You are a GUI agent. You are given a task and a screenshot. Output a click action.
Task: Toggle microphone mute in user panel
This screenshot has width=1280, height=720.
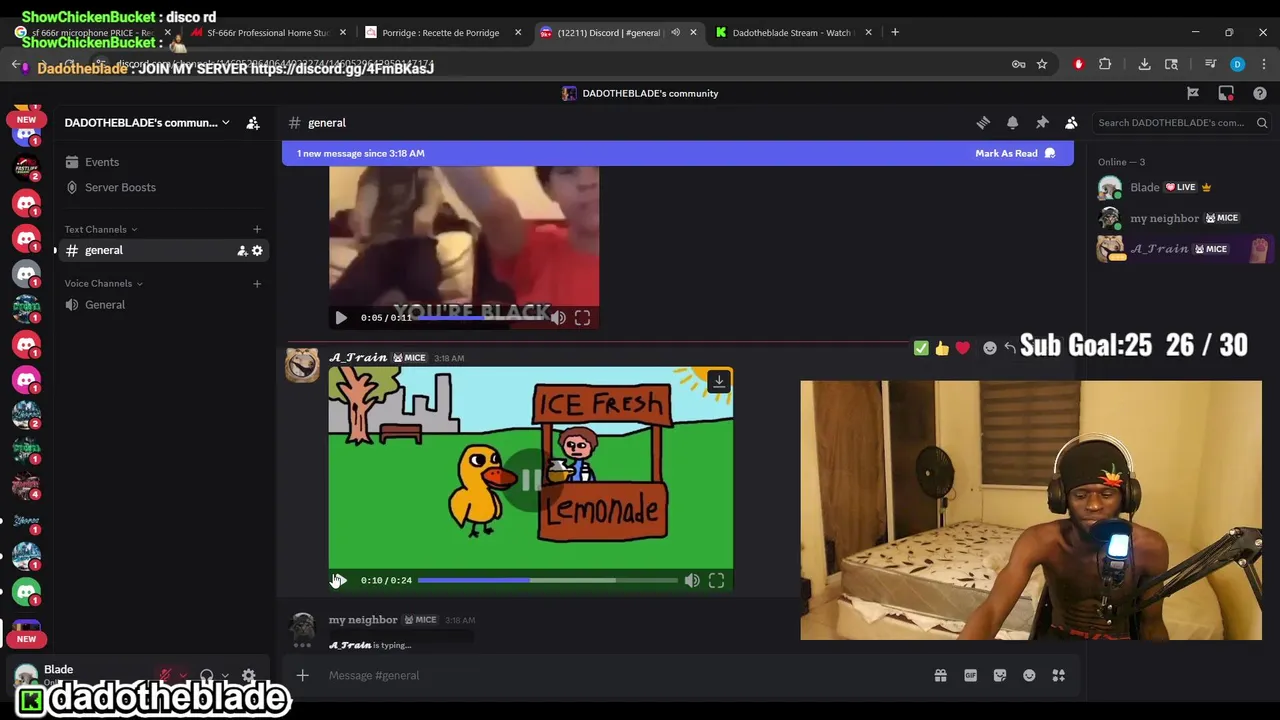[166, 676]
